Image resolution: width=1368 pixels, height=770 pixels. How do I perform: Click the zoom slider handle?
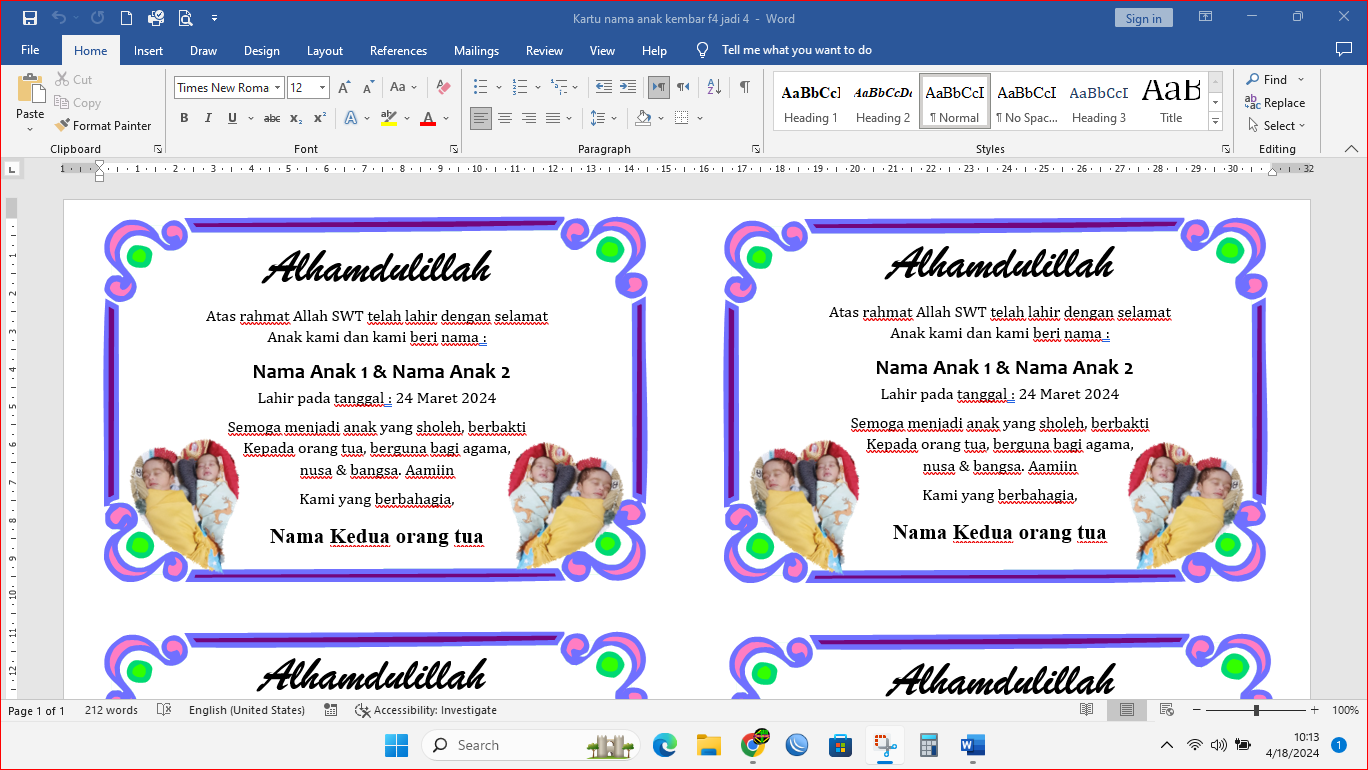1256,710
